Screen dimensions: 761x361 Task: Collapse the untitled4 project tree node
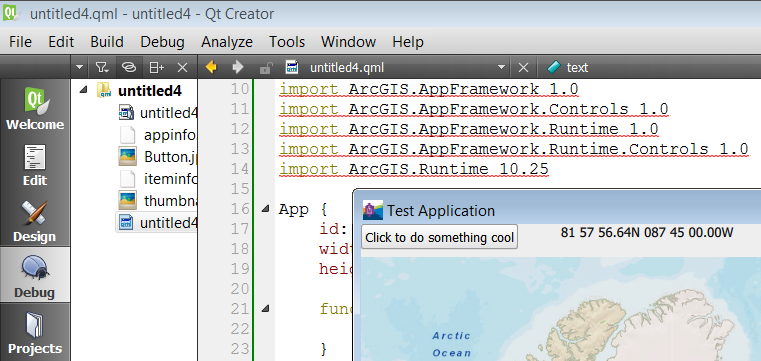click(x=84, y=90)
